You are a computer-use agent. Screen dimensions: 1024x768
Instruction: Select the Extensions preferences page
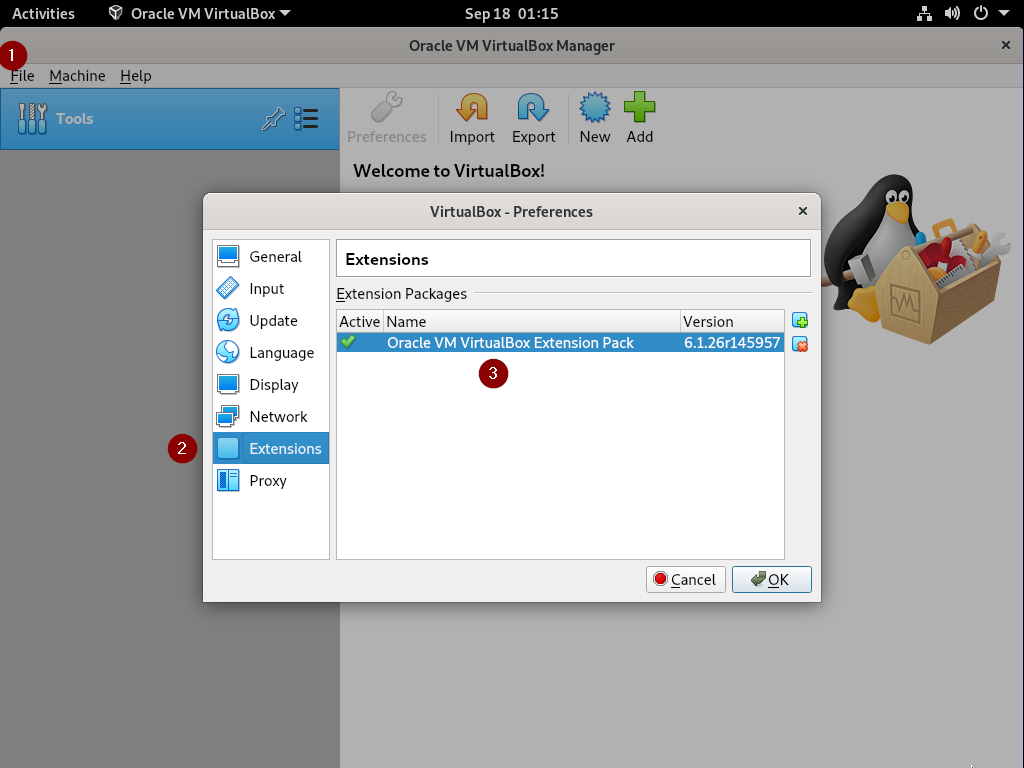270,449
